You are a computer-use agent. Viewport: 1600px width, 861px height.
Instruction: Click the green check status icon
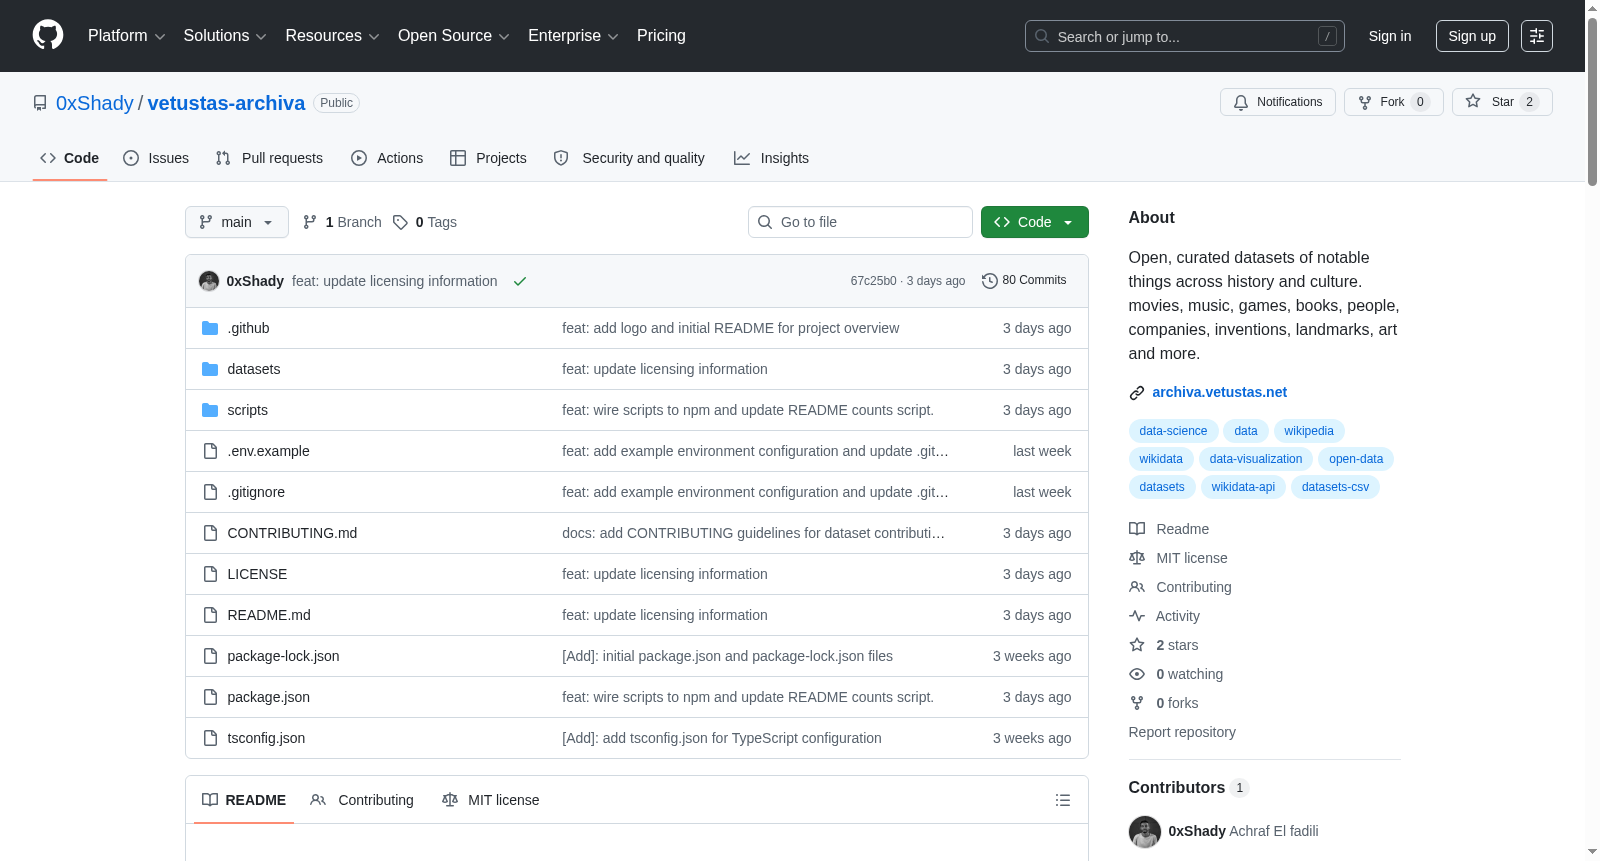pos(520,282)
